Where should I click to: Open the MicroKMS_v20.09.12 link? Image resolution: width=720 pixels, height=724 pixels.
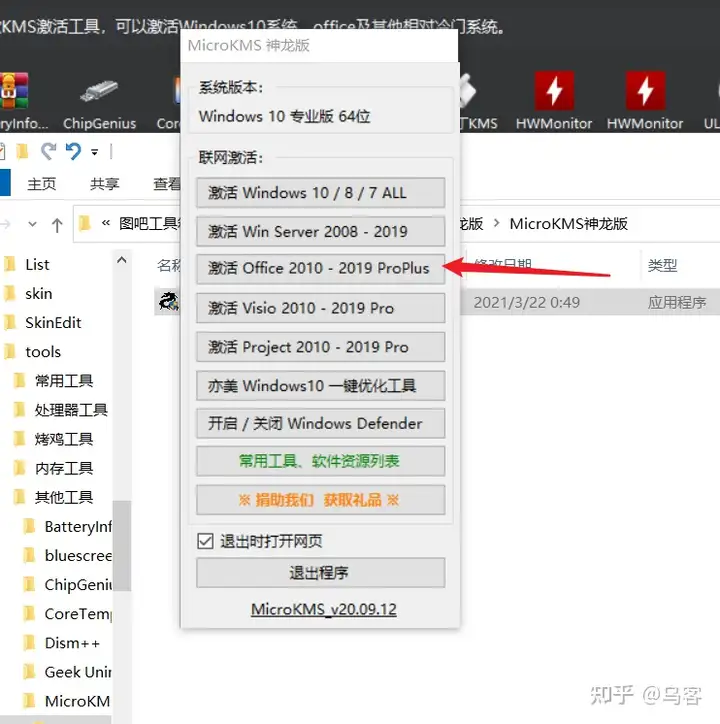pyautogui.click(x=324, y=609)
